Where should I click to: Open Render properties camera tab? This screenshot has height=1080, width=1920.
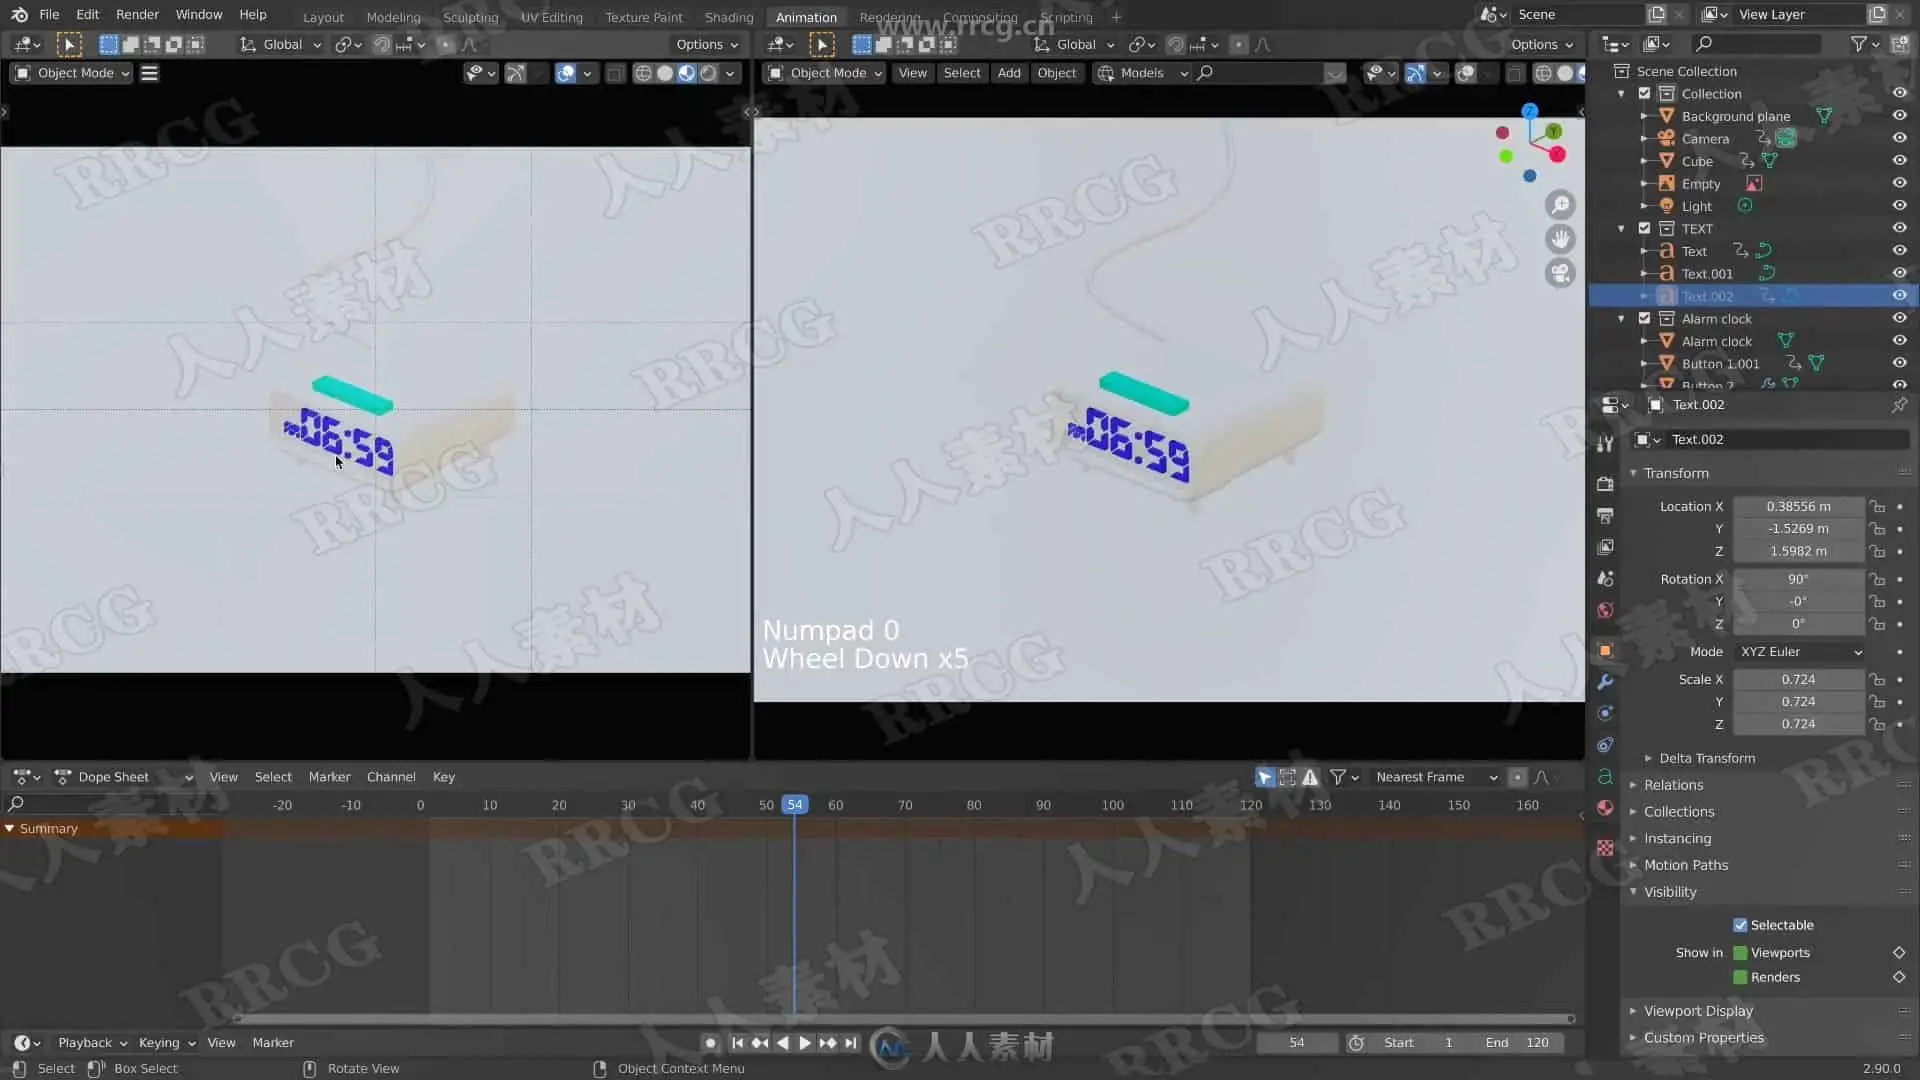[1605, 484]
